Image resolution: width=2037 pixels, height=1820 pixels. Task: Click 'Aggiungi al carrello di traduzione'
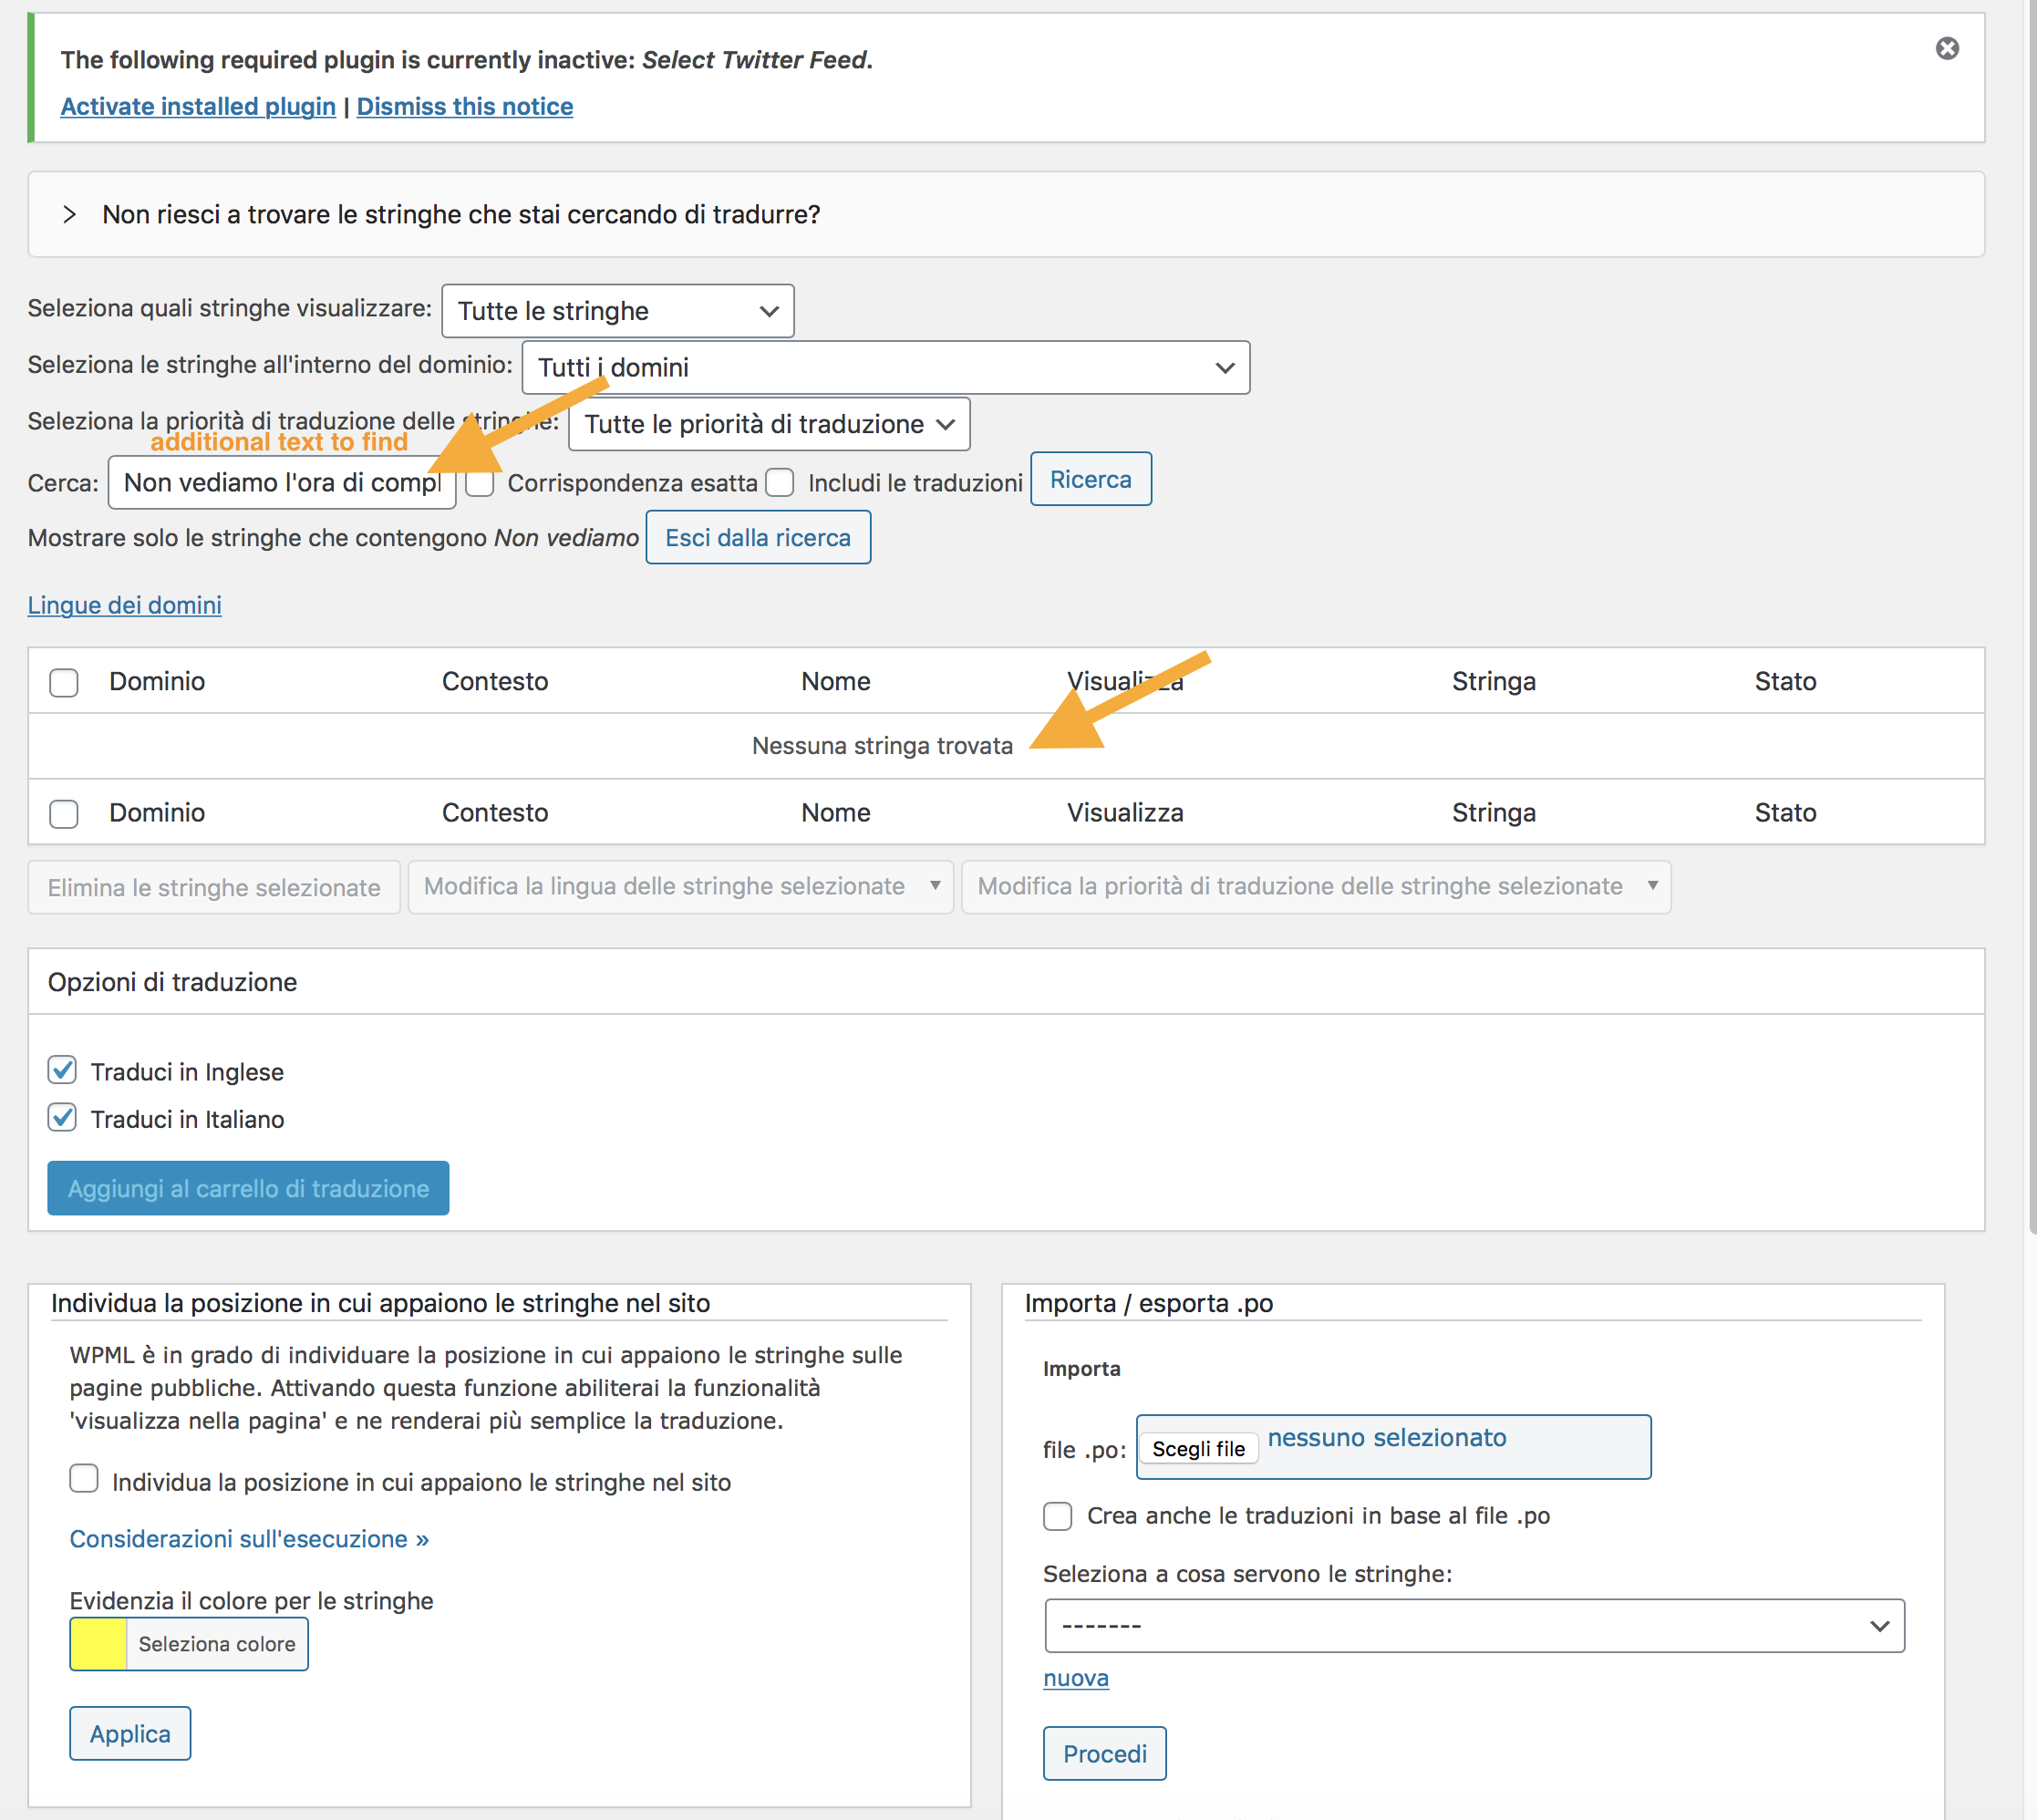[248, 1188]
